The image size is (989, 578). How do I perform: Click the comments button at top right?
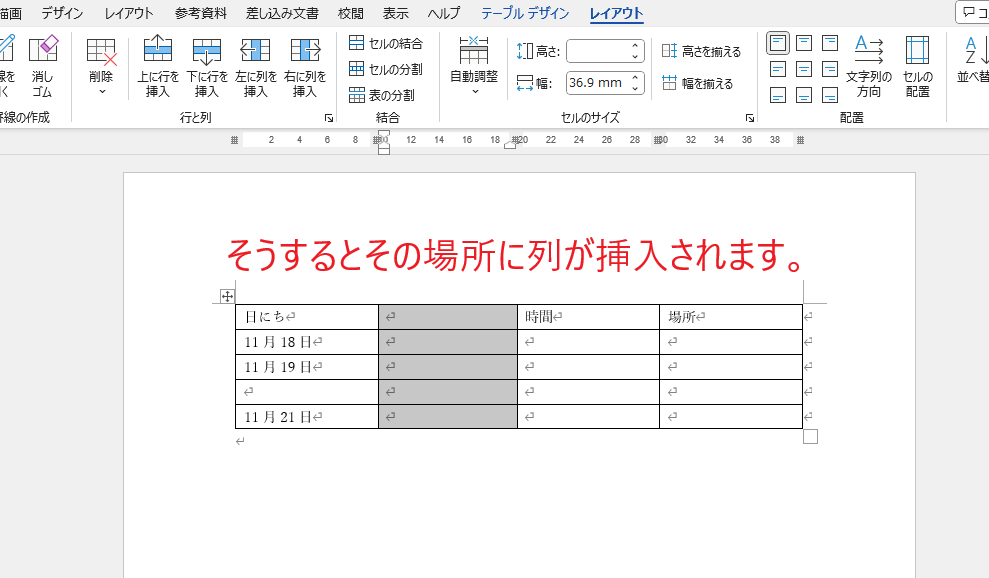973,12
